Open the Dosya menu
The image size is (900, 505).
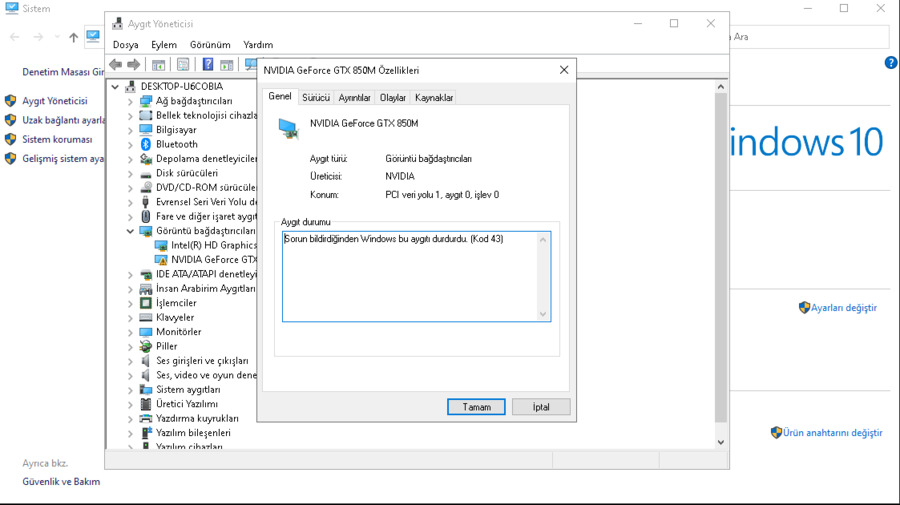tap(125, 45)
